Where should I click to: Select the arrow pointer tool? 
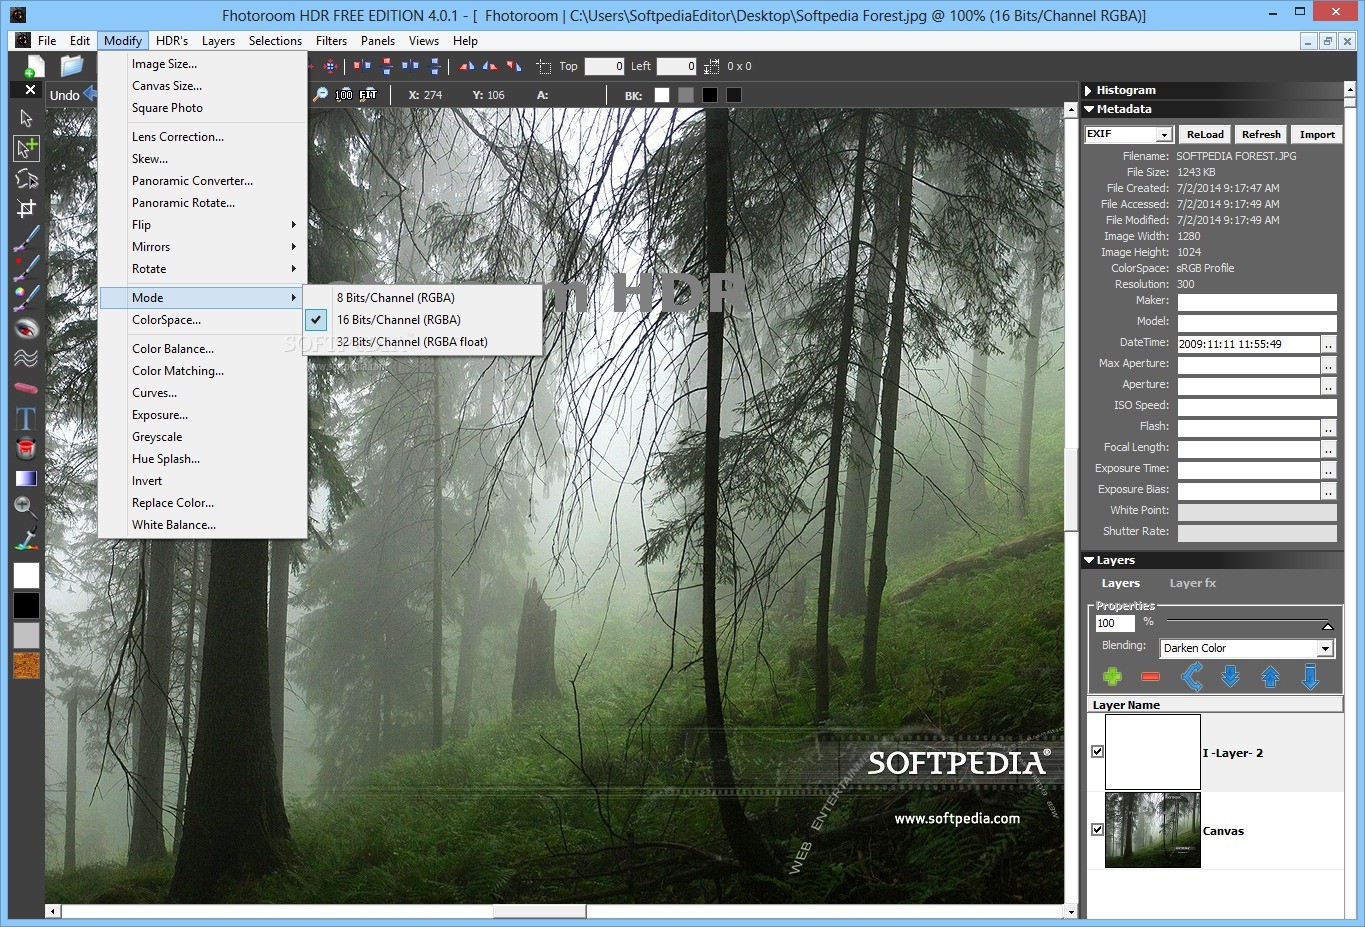click(27, 118)
